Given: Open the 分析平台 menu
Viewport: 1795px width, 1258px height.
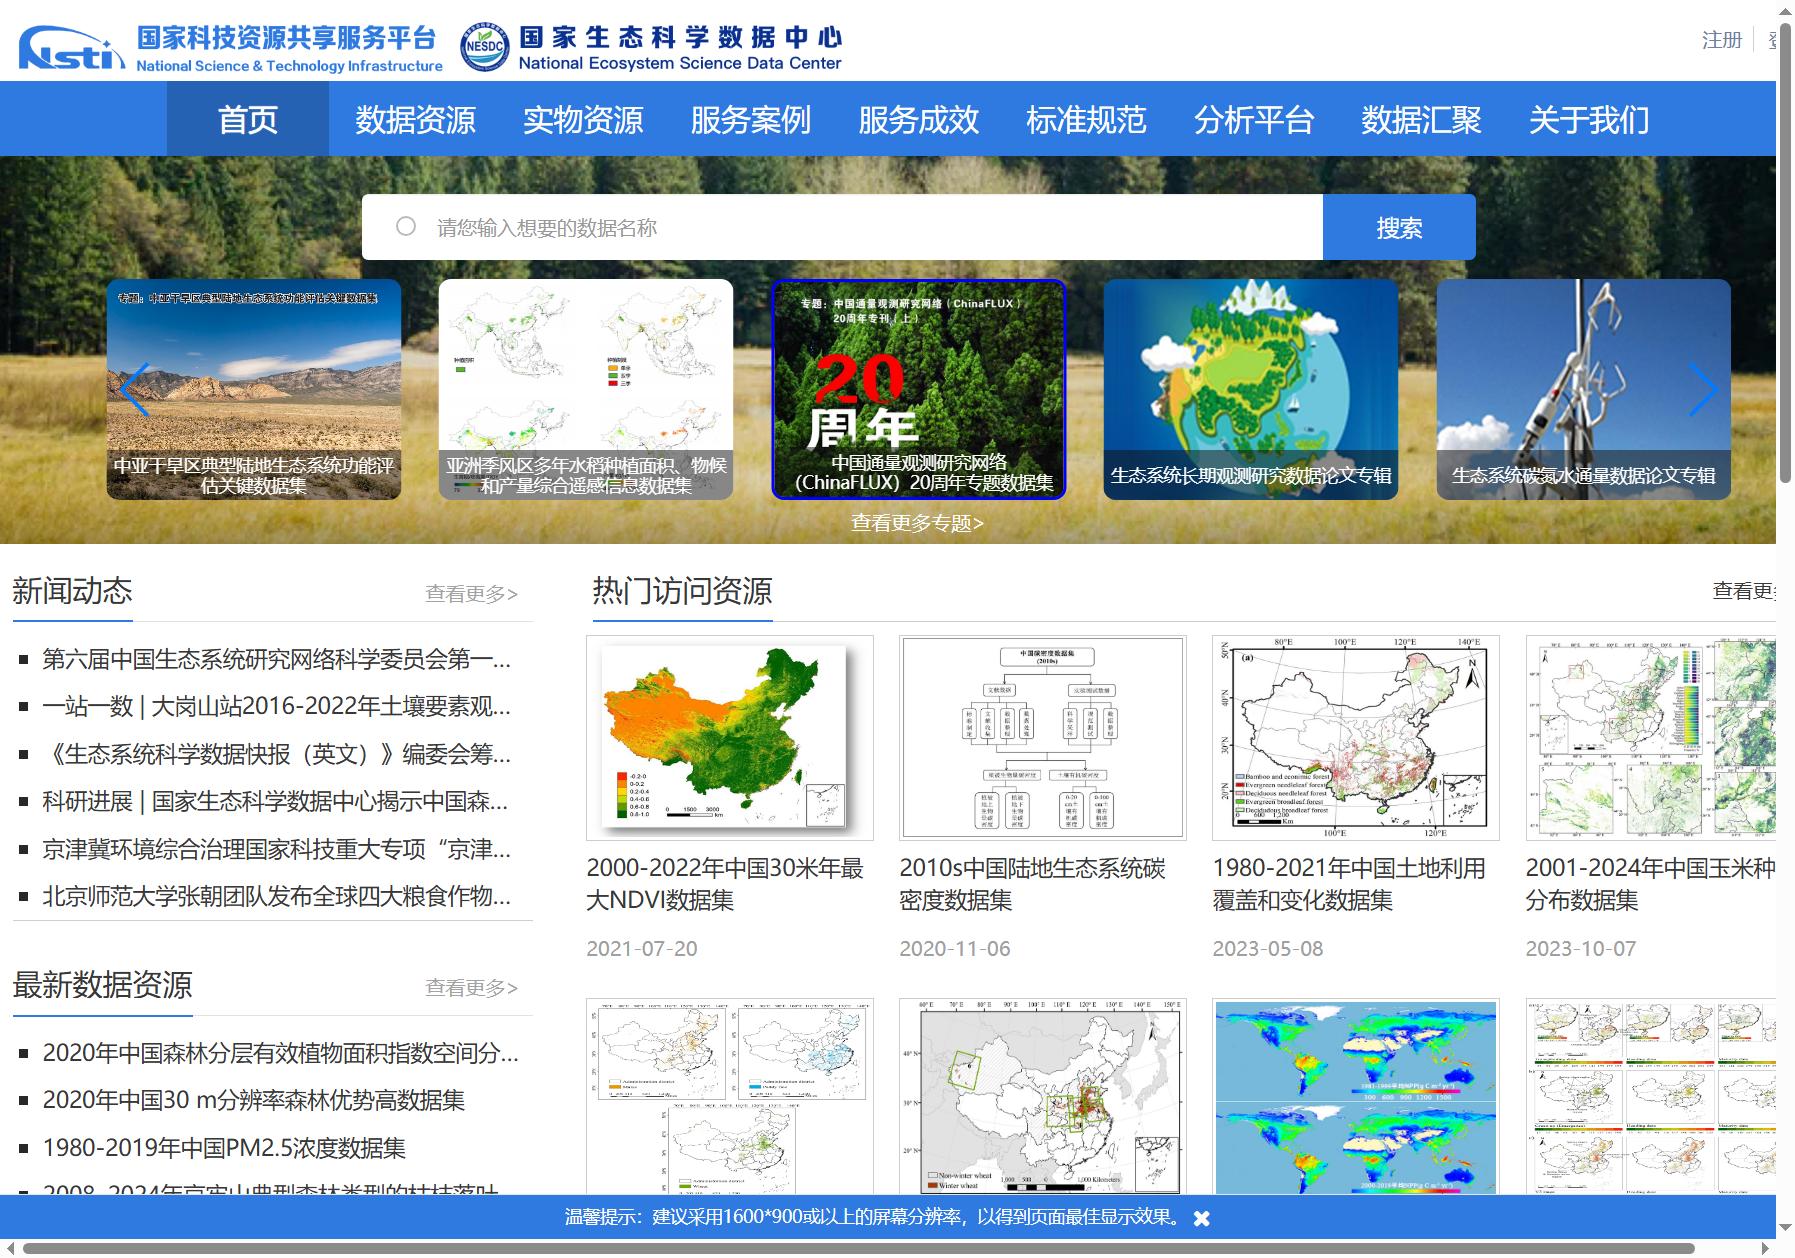Looking at the screenshot, I should (x=1253, y=119).
